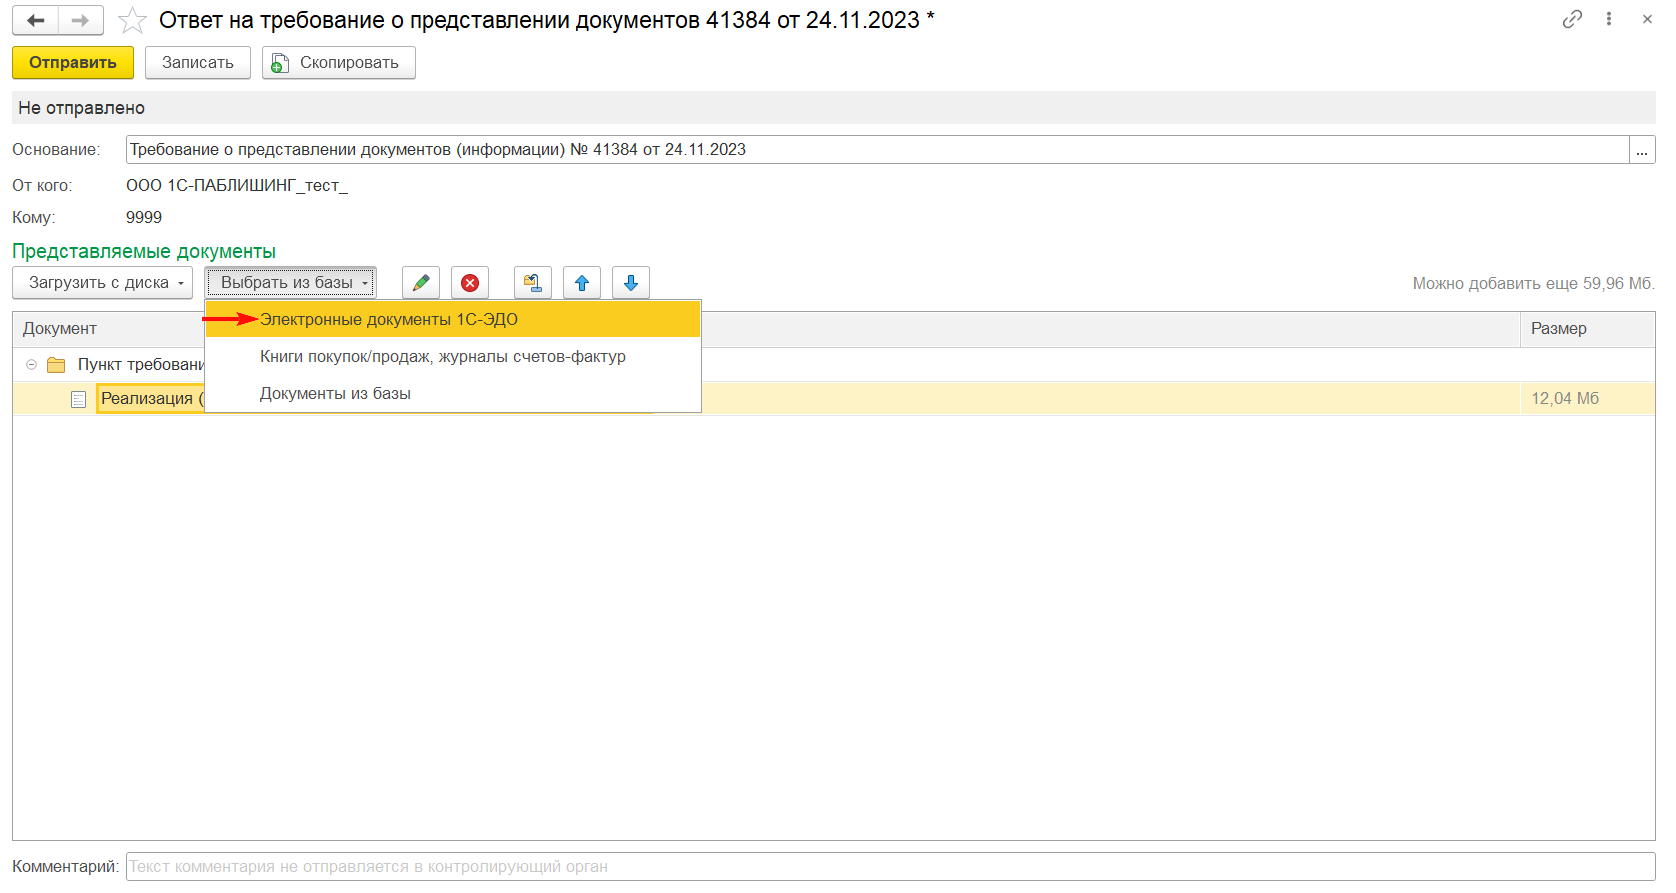This screenshot has width=1676, height=893.
Task: Go back with the left arrow button
Action: [x=35, y=20]
